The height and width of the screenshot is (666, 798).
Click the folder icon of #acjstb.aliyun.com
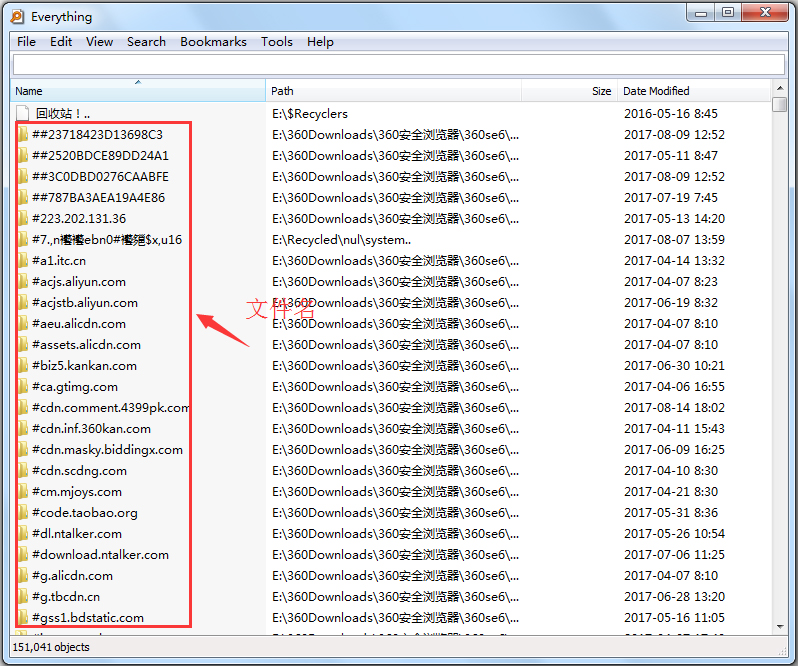tap(22, 302)
